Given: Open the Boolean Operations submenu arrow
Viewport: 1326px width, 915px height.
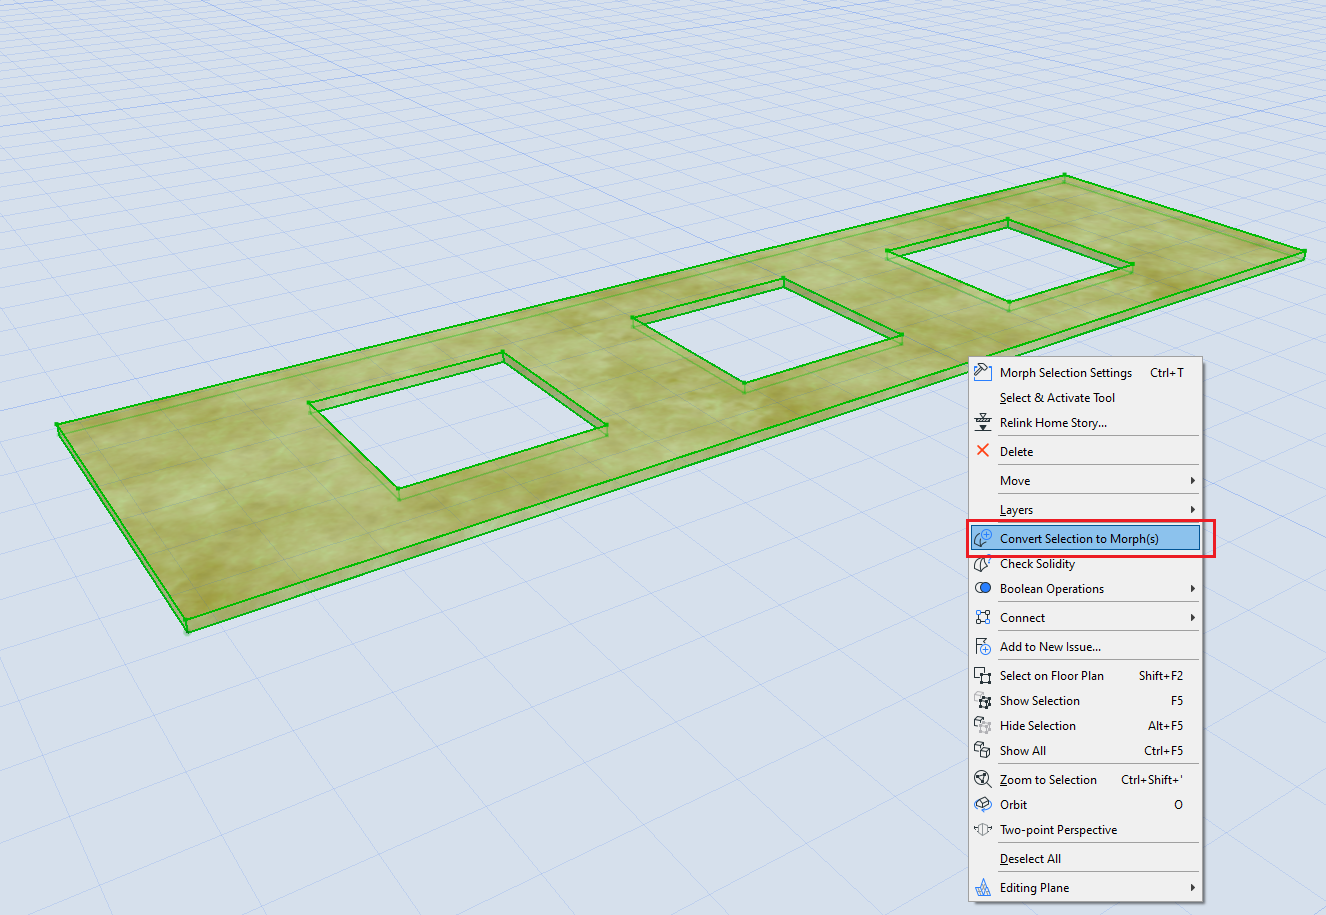Looking at the screenshot, I should click(x=1192, y=589).
